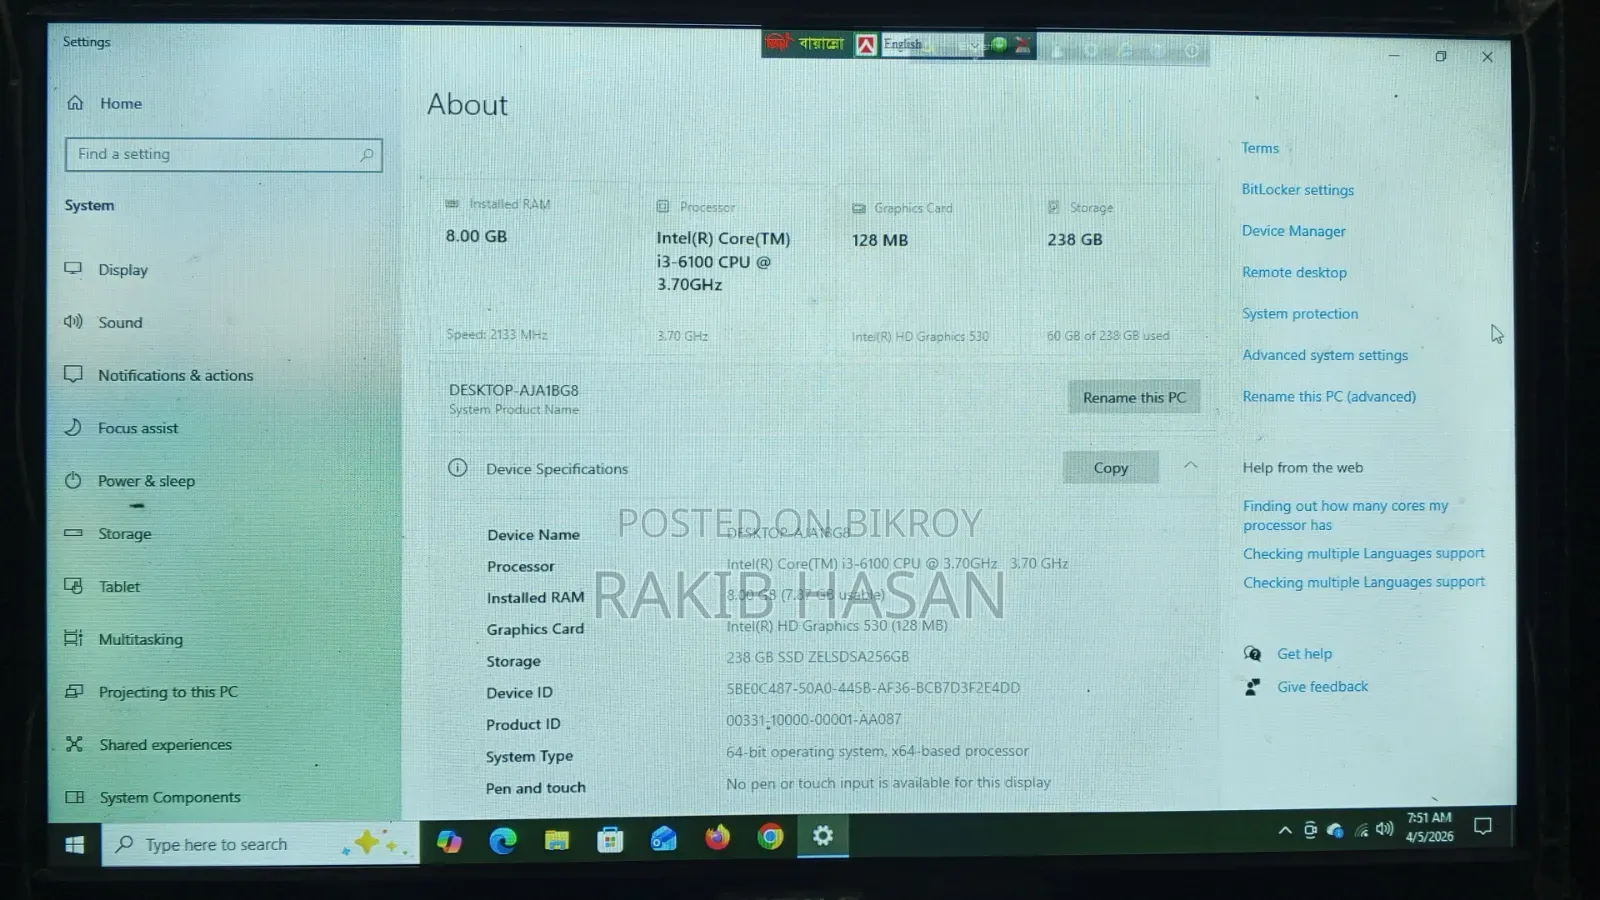Click the 238 GB Storage value
This screenshot has width=1600, height=900.
(1075, 240)
